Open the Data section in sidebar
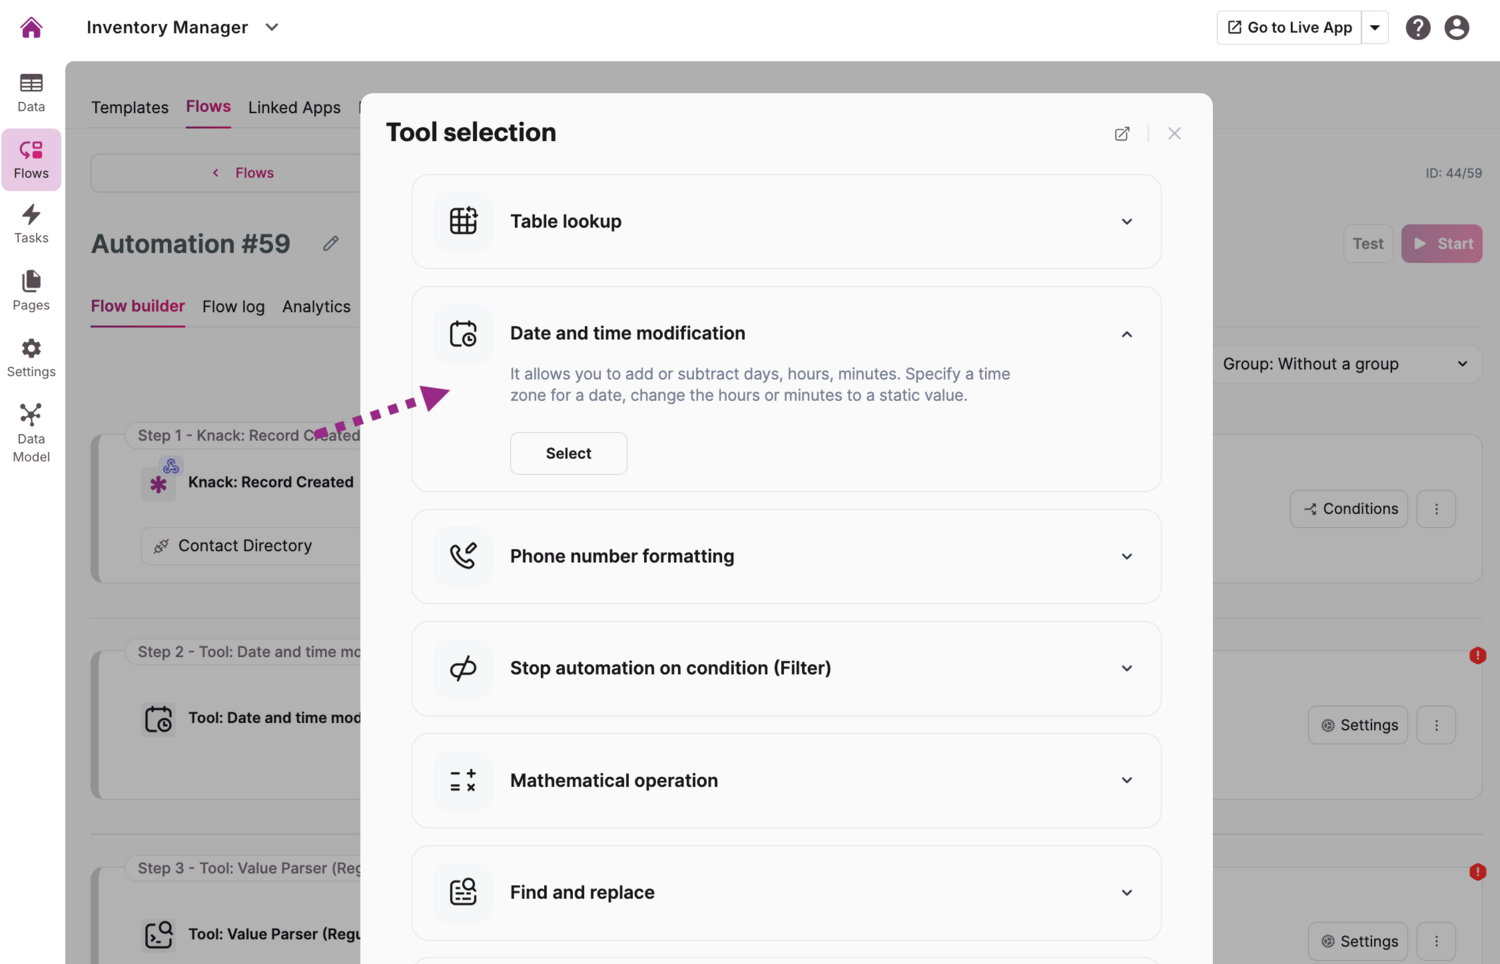This screenshot has width=1500, height=964. pos(31,92)
